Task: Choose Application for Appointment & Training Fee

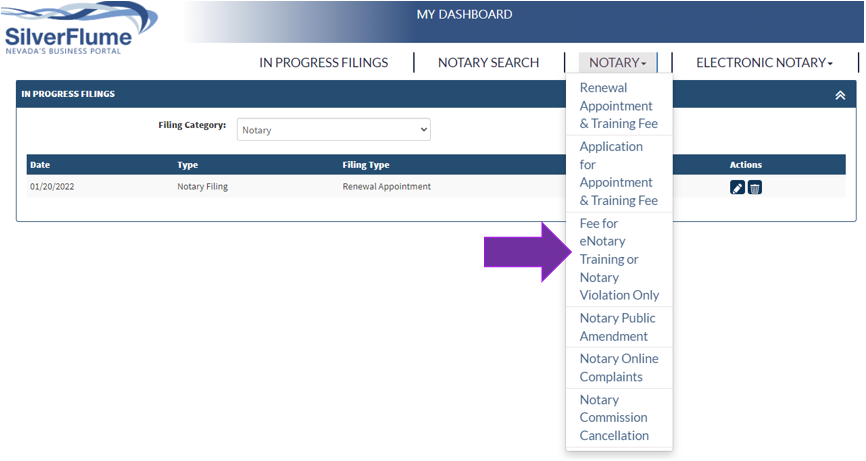Action: [x=617, y=173]
